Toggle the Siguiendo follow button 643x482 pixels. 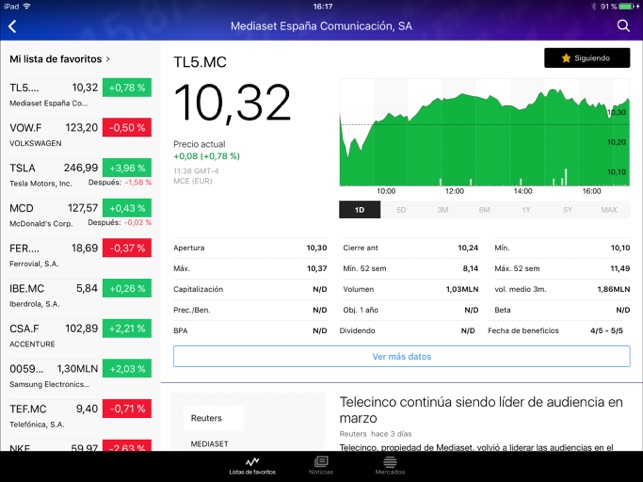click(587, 58)
